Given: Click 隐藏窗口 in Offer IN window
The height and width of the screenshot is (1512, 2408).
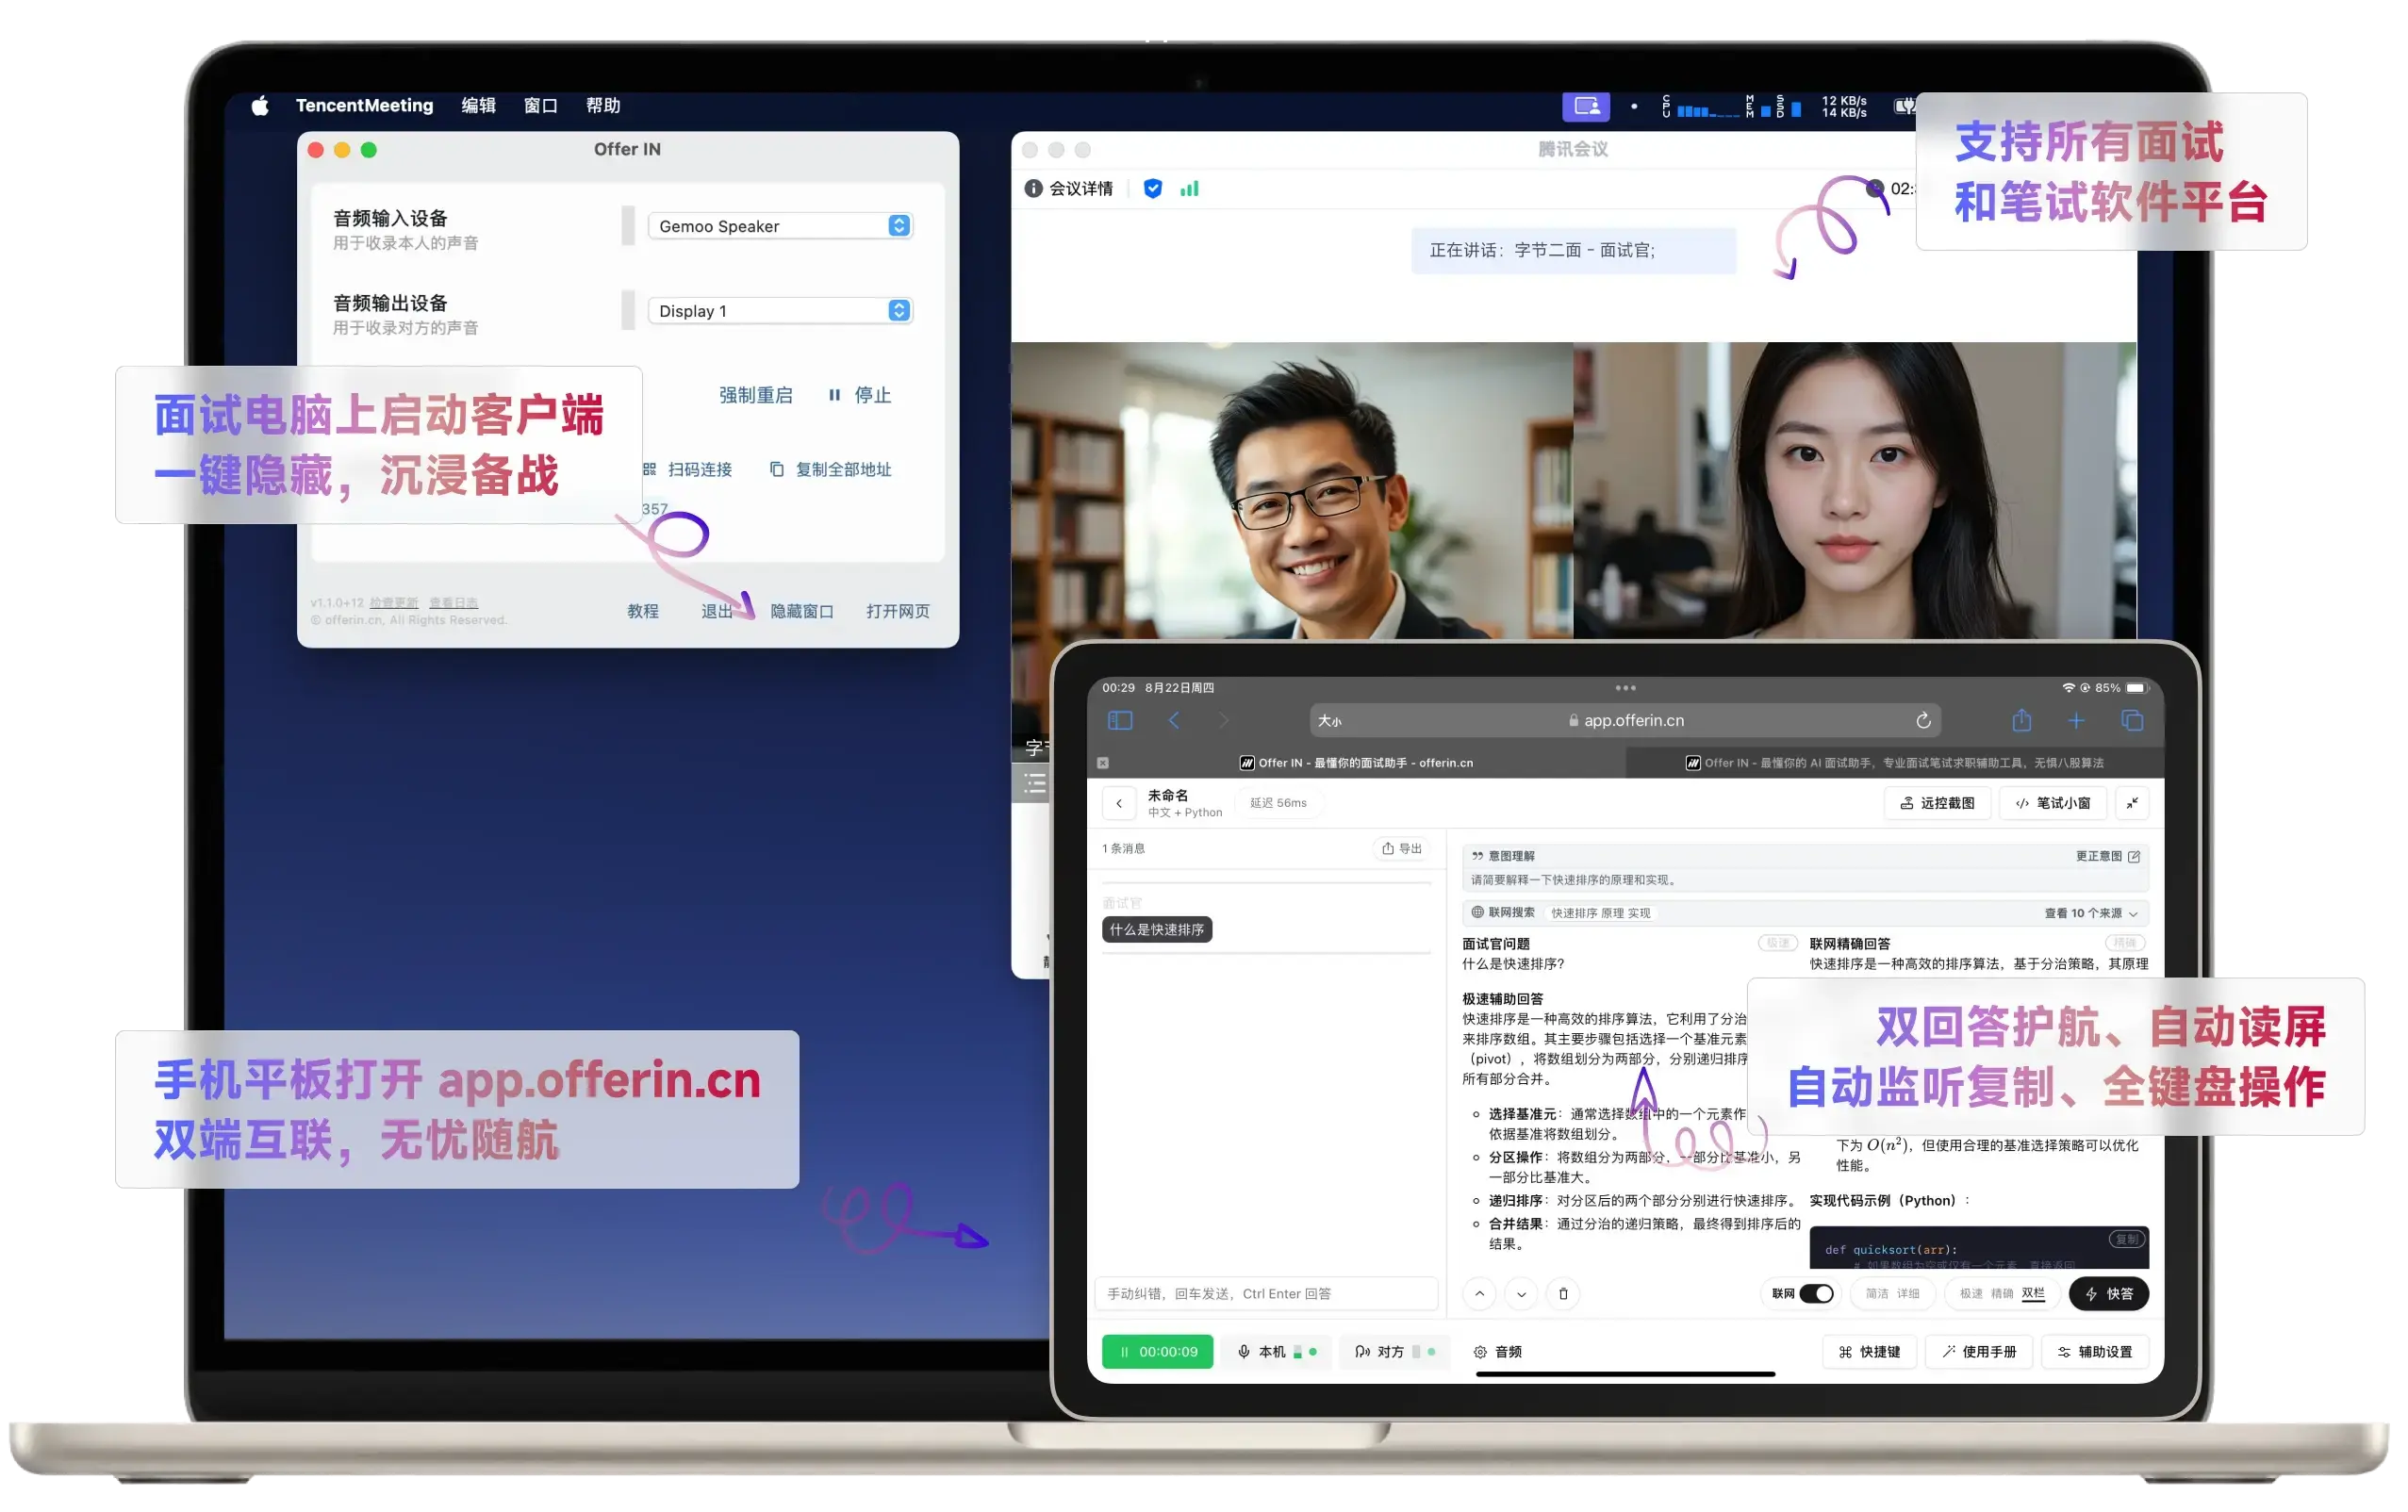Looking at the screenshot, I should [x=802, y=611].
